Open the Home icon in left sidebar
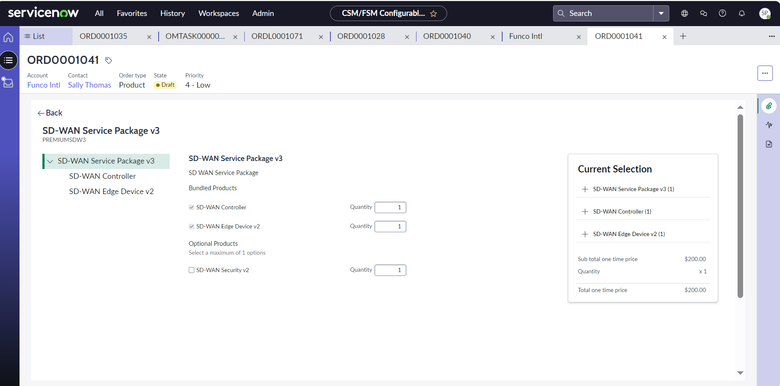 8,37
